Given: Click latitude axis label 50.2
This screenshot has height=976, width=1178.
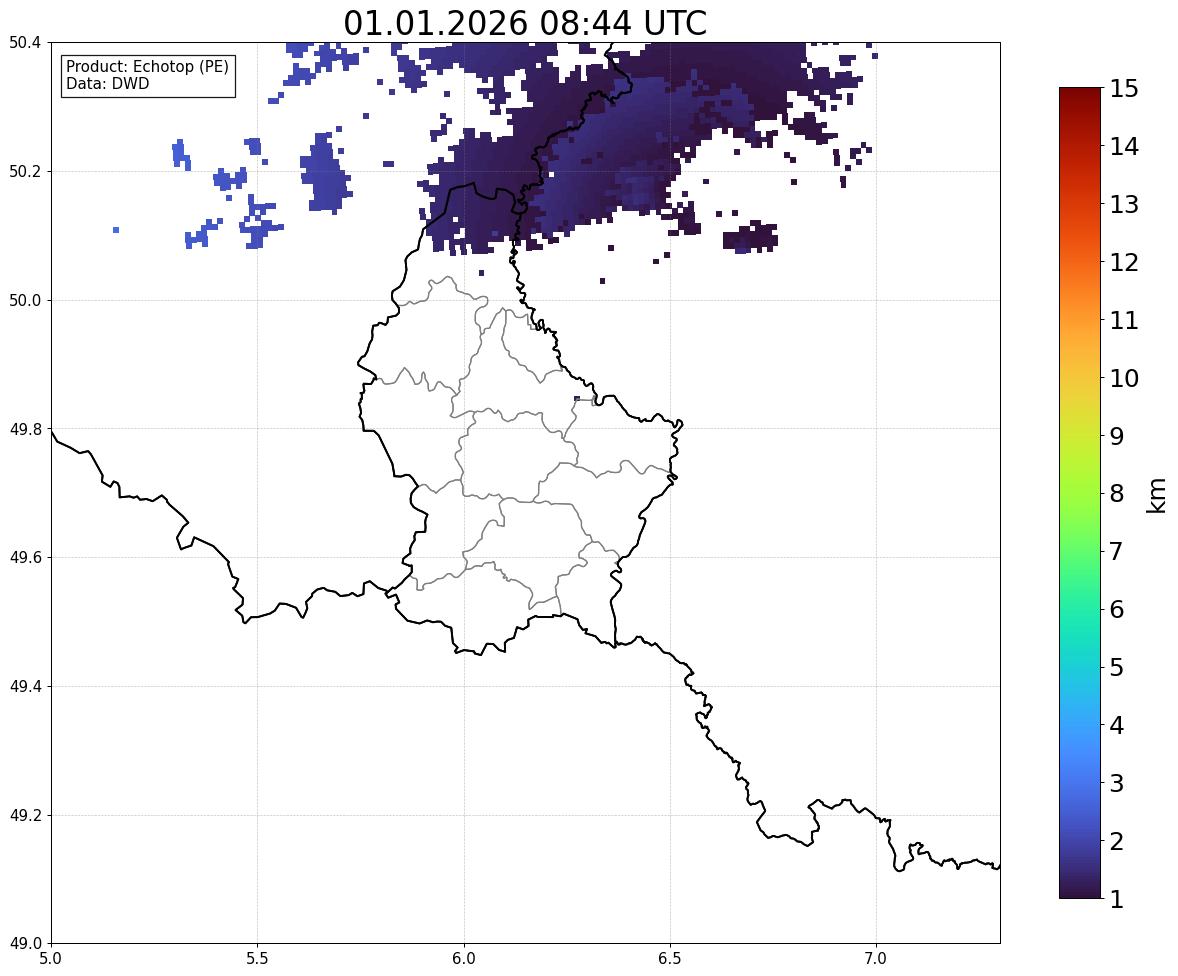Looking at the screenshot, I should (x=25, y=171).
